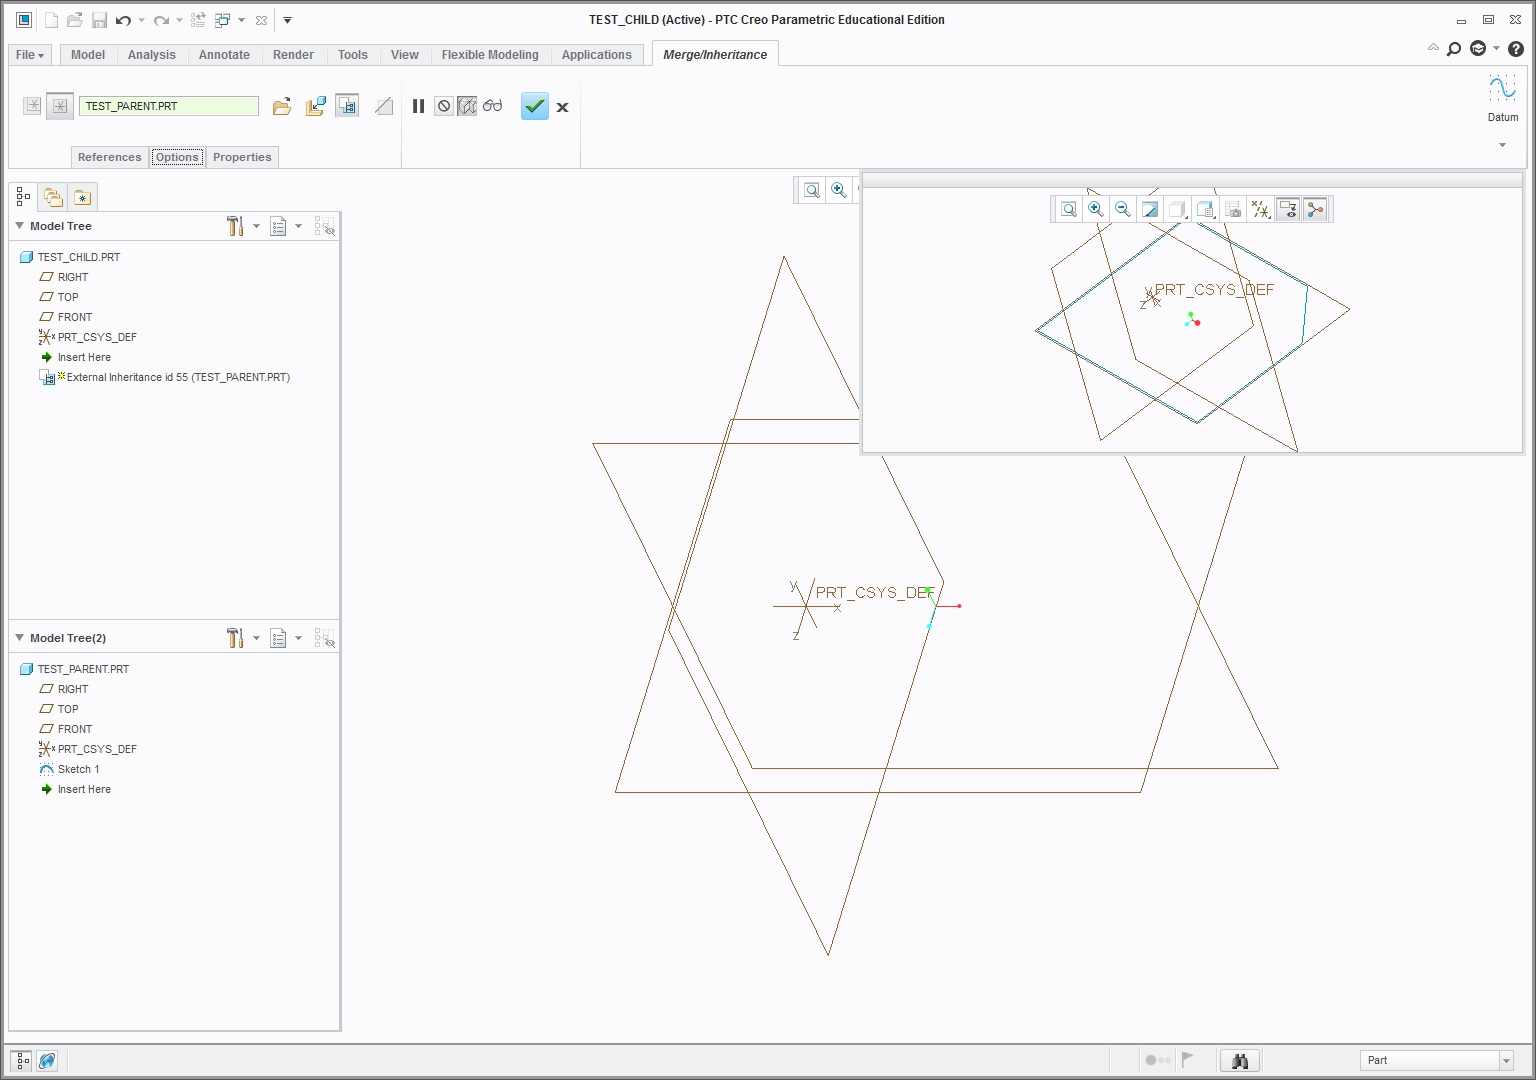1536x1080 pixels.
Task: Collapse the Model Tree(2) panel
Action: [x=19, y=638]
